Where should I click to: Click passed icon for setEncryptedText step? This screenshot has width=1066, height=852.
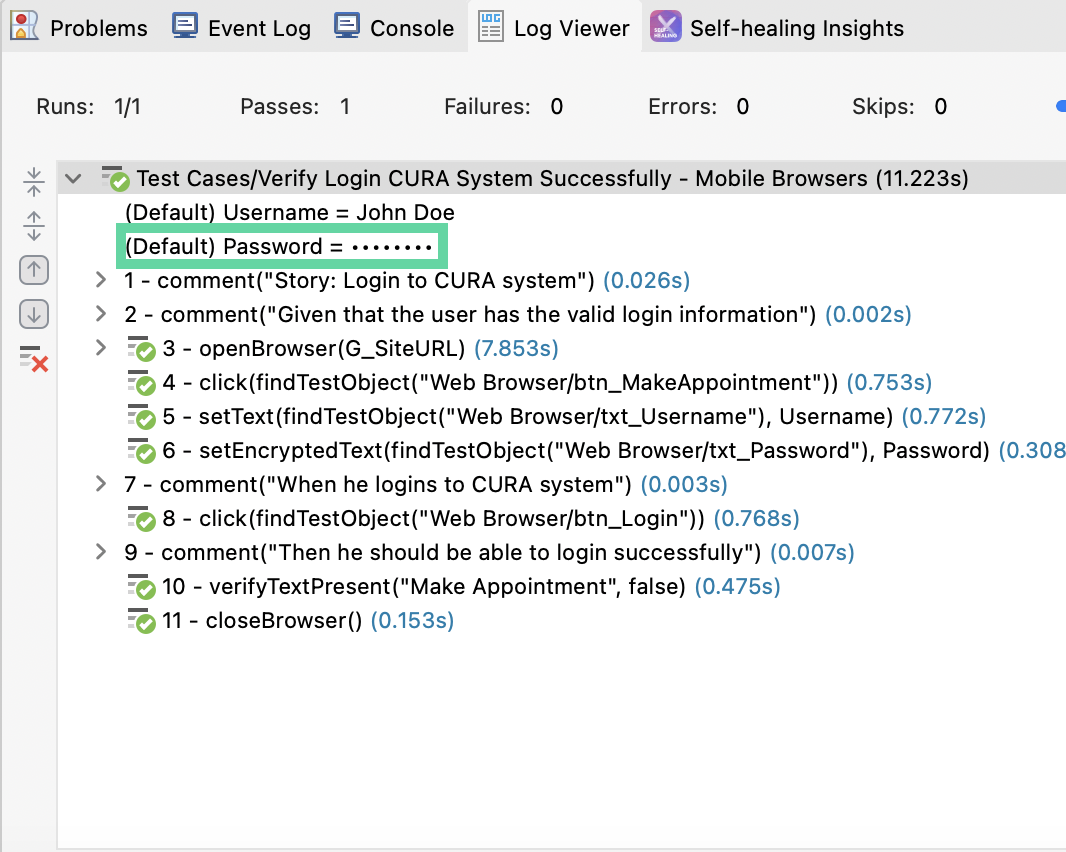(142, 451)
